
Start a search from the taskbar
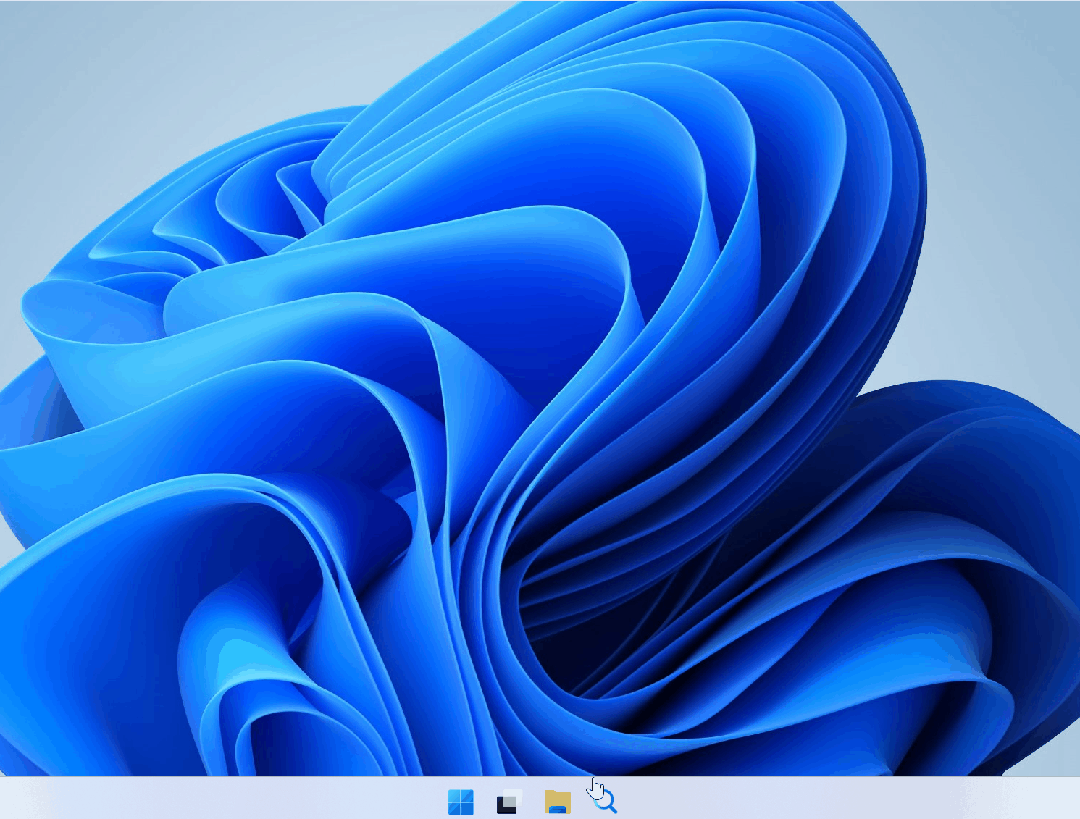[x=605, y=800]
